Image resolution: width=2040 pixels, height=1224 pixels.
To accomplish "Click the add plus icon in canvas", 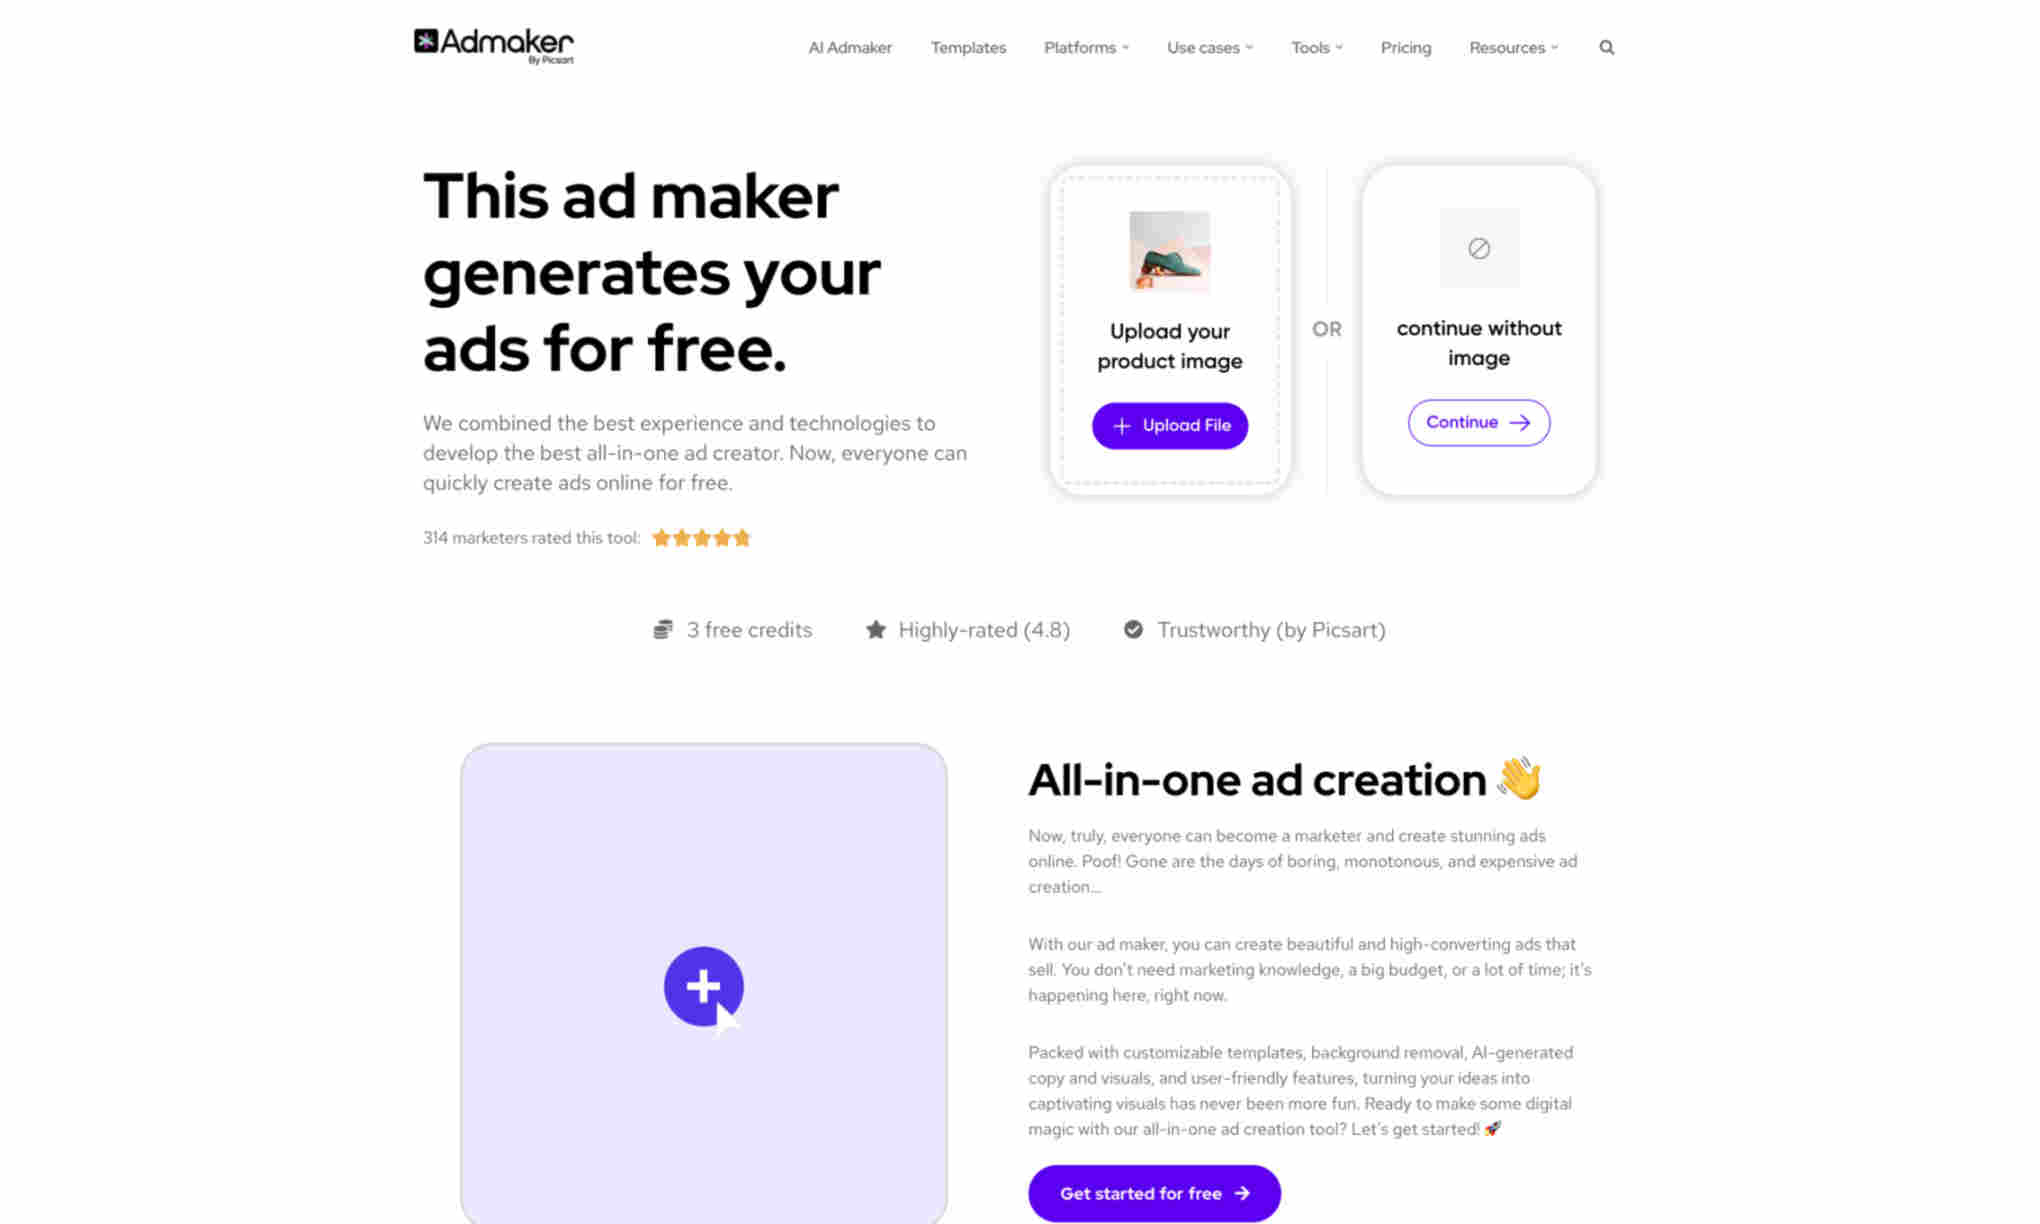I will [x=702, y=986].
